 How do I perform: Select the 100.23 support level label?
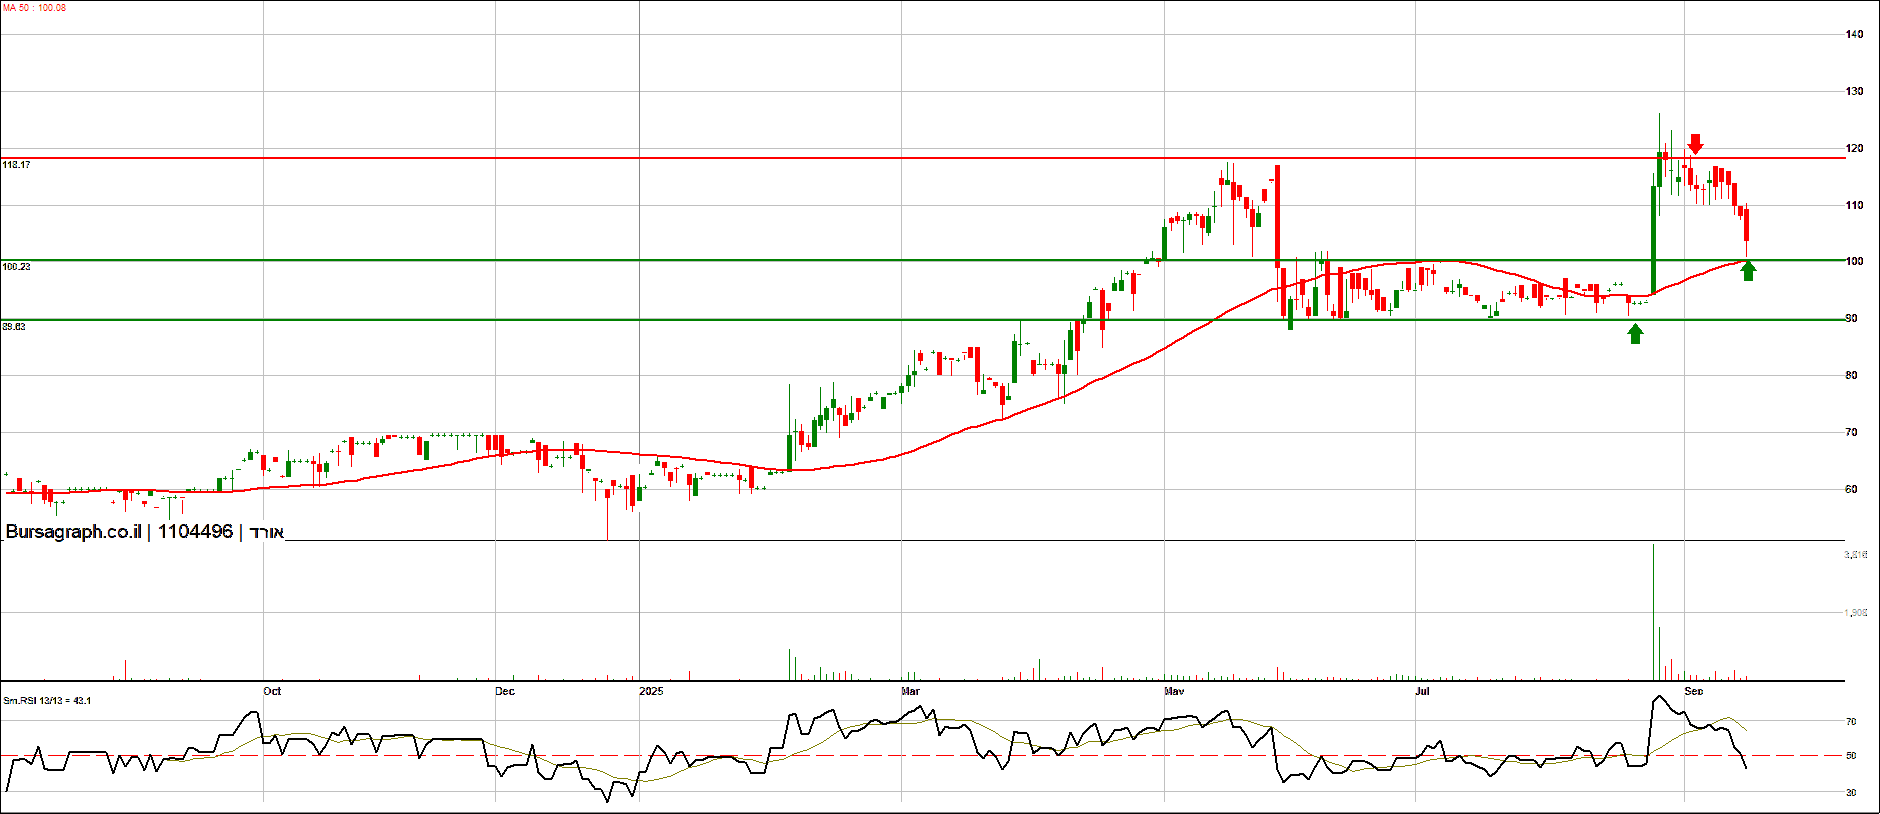tap(16, 267)
